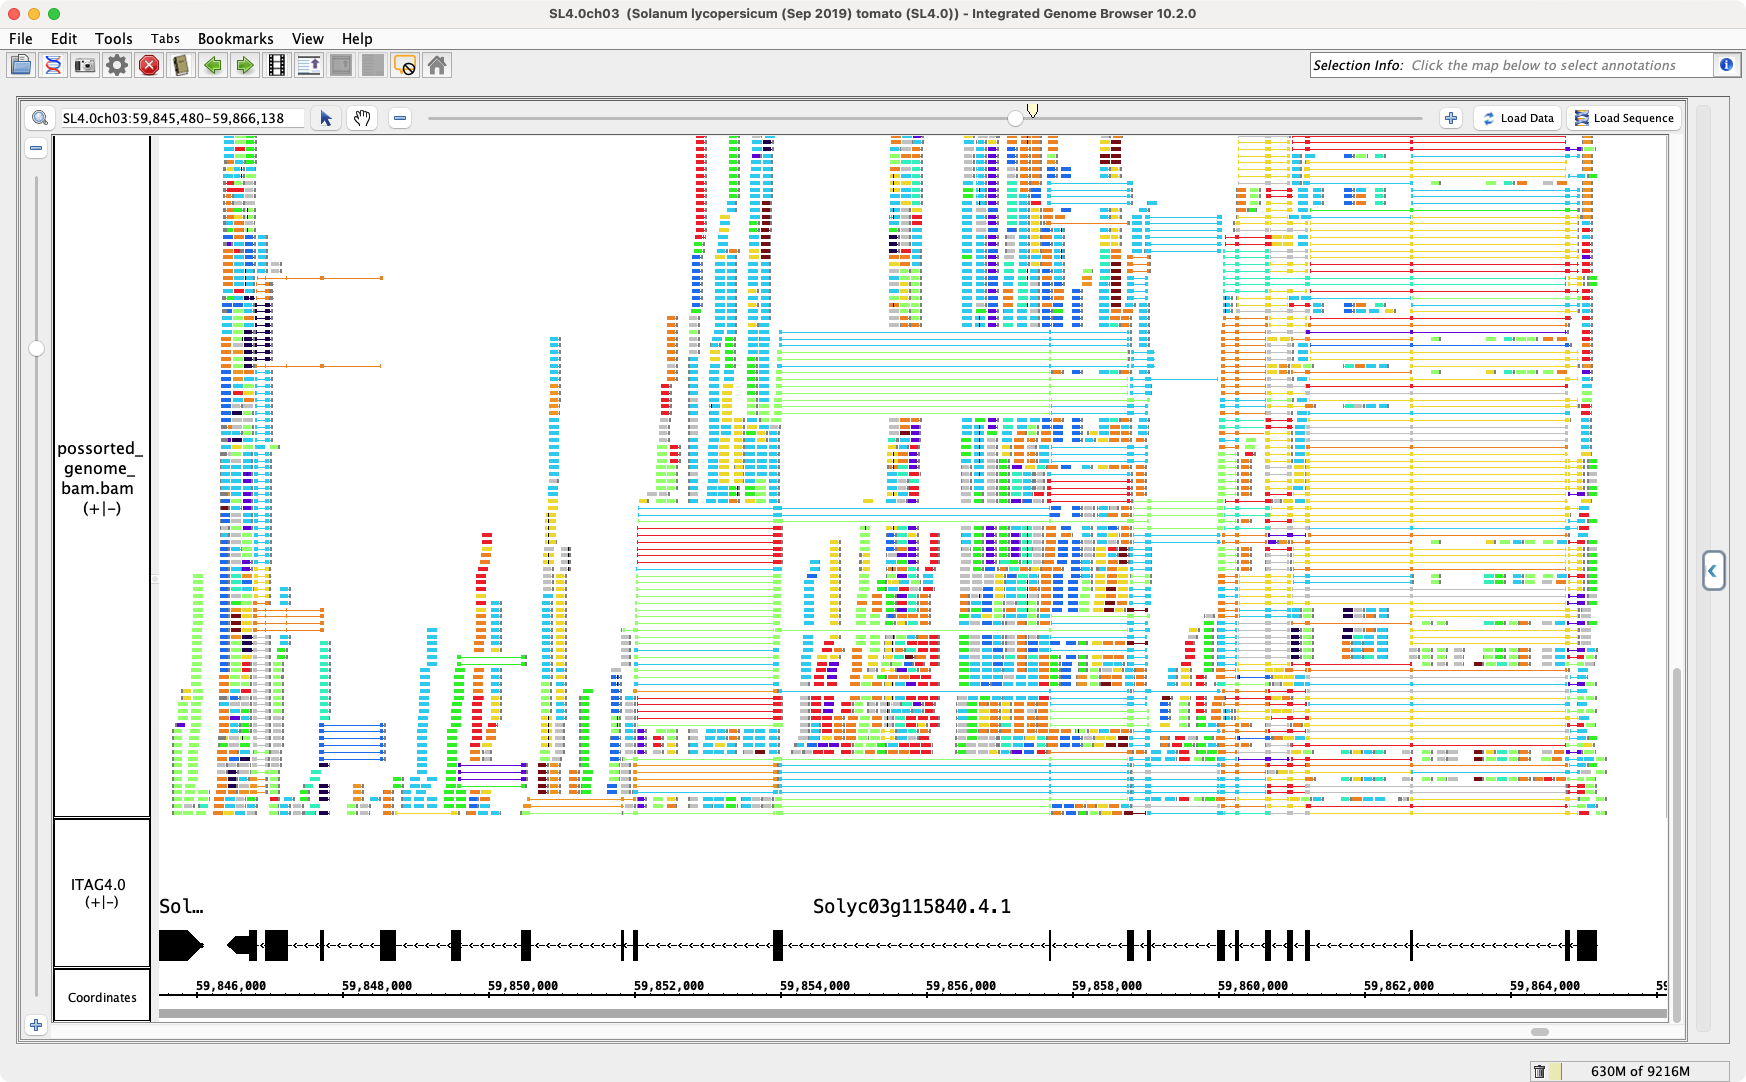This screenshot has width=1746, height=1082.
Task: Toggle the tooltip disable icon
Action: pos(405,66)
